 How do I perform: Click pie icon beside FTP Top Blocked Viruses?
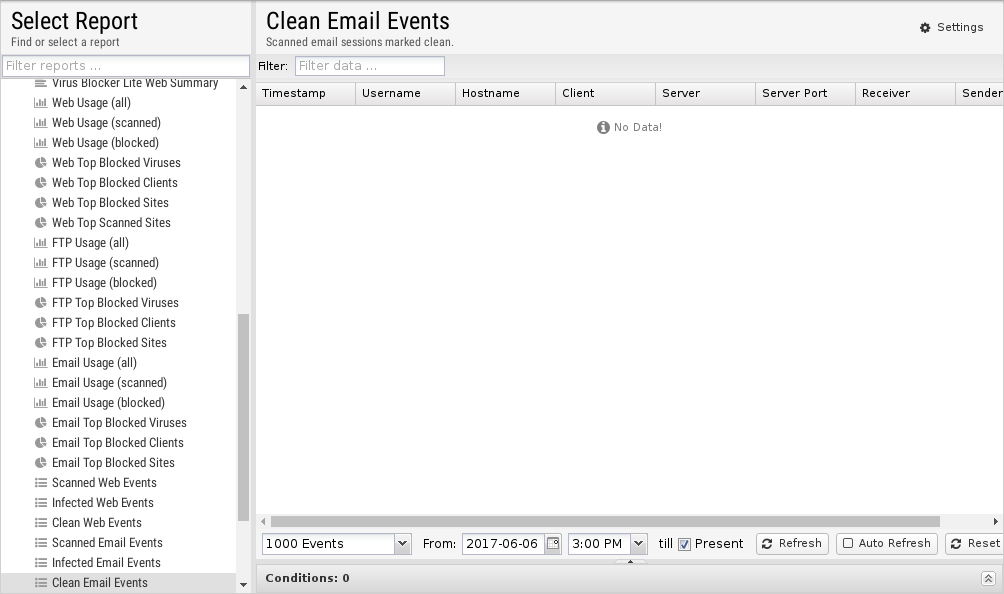pos(40,303)
